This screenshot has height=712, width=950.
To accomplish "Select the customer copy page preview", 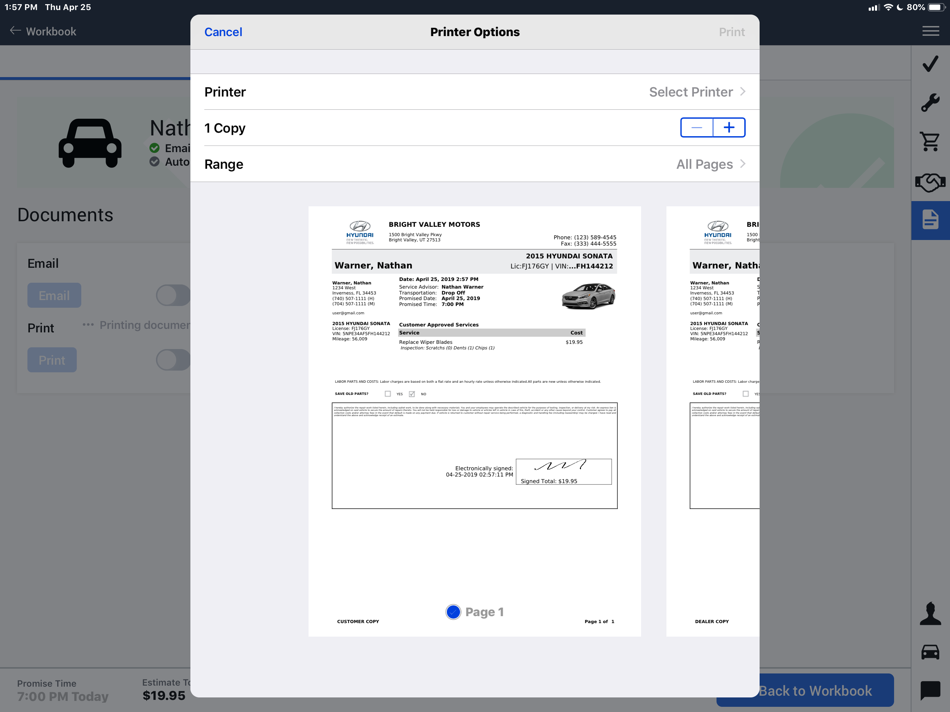I will [474, 421].
